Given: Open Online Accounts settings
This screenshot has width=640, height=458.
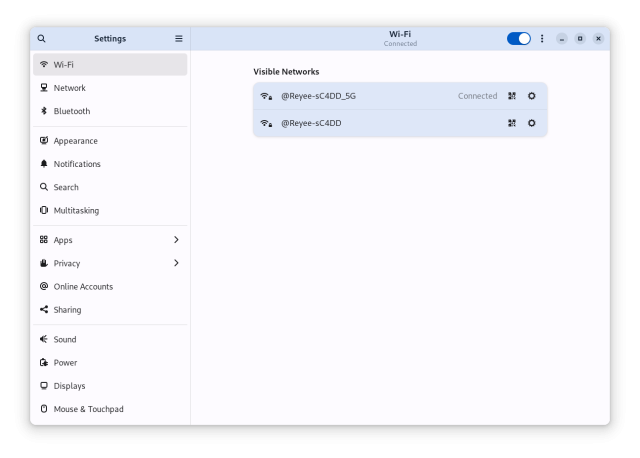Looking at the screenshot, I should (83, 286).
